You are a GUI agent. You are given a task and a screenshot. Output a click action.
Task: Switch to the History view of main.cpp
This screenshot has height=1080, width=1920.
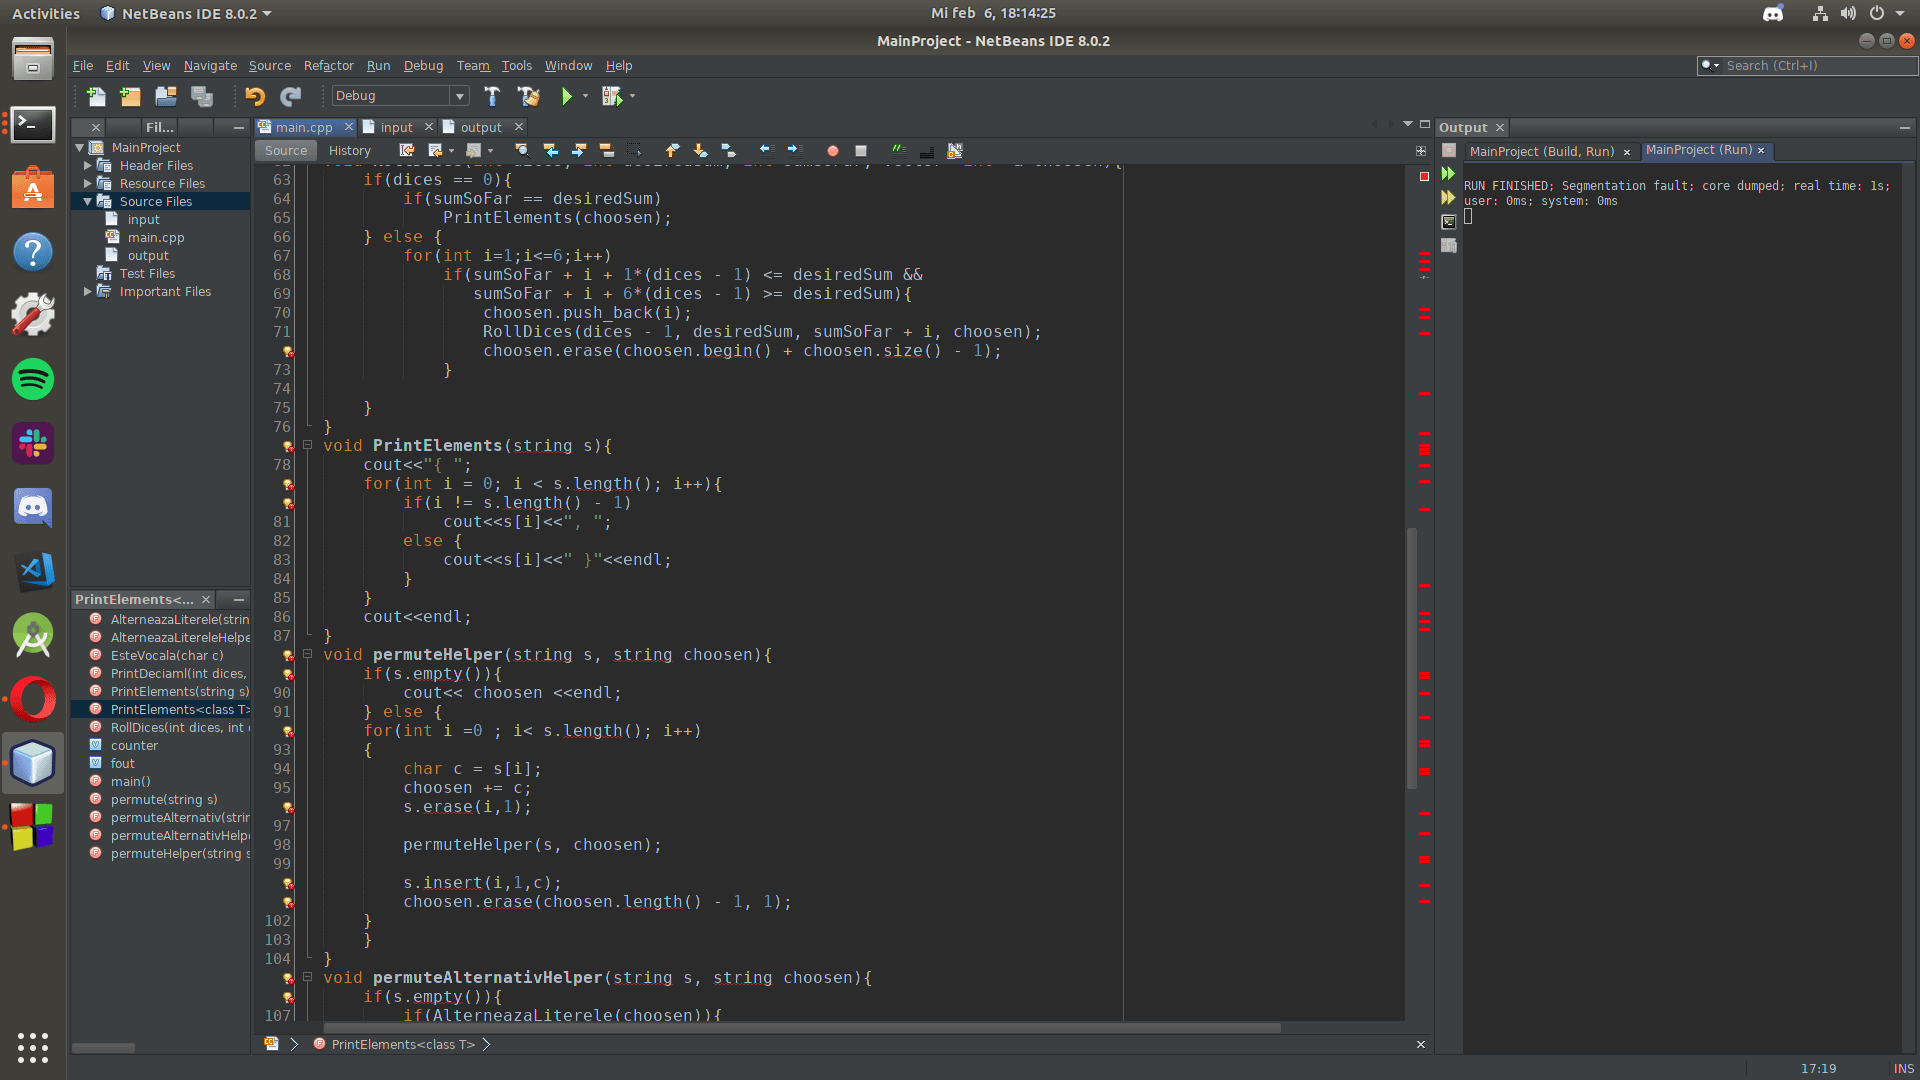tap(349, 150)
